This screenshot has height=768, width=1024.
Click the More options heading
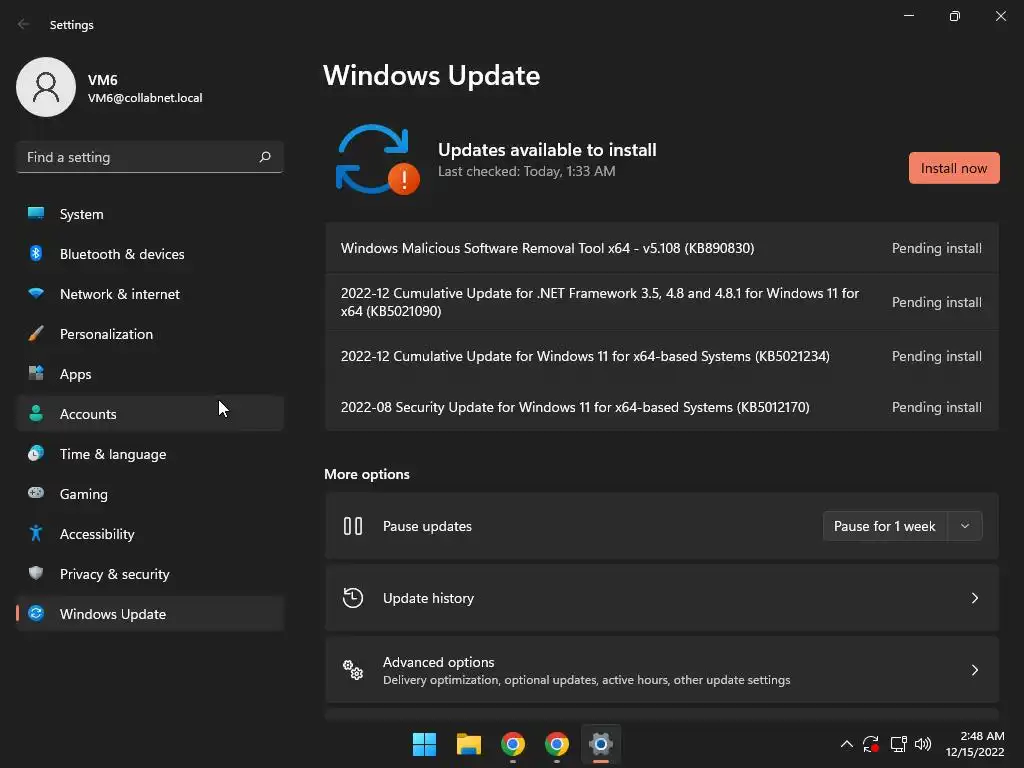click(x=367, y=474)
